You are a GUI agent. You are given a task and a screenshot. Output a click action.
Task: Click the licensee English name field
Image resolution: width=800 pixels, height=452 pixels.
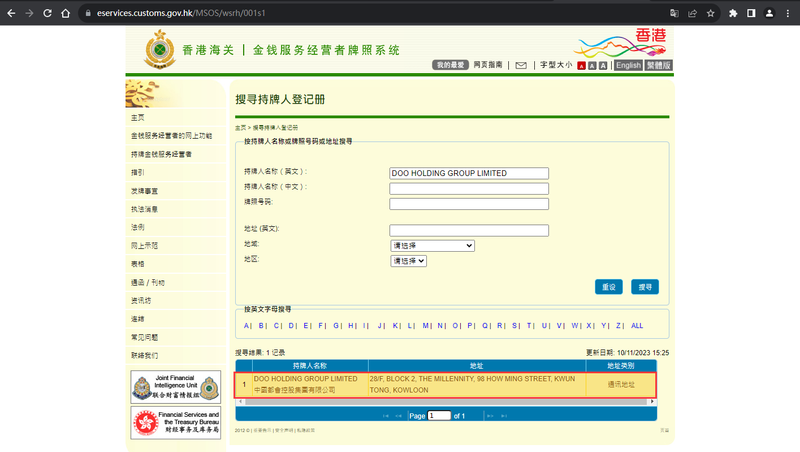(469, 173)
